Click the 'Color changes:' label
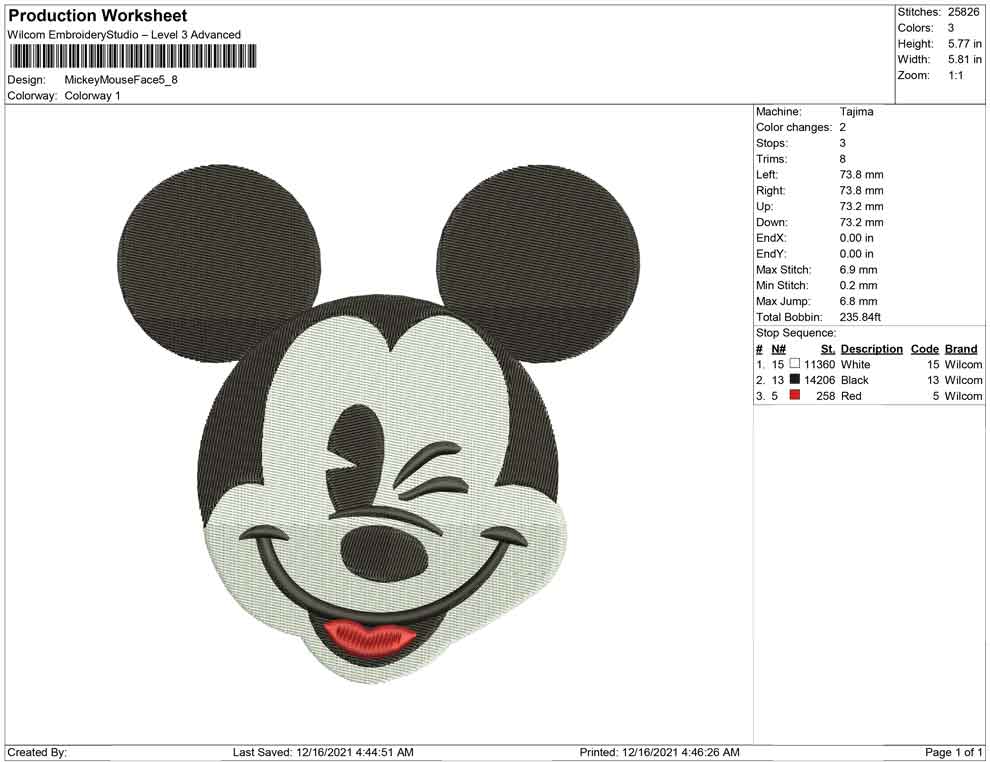The width and height of the screenshot is (990, 762). 794,128
